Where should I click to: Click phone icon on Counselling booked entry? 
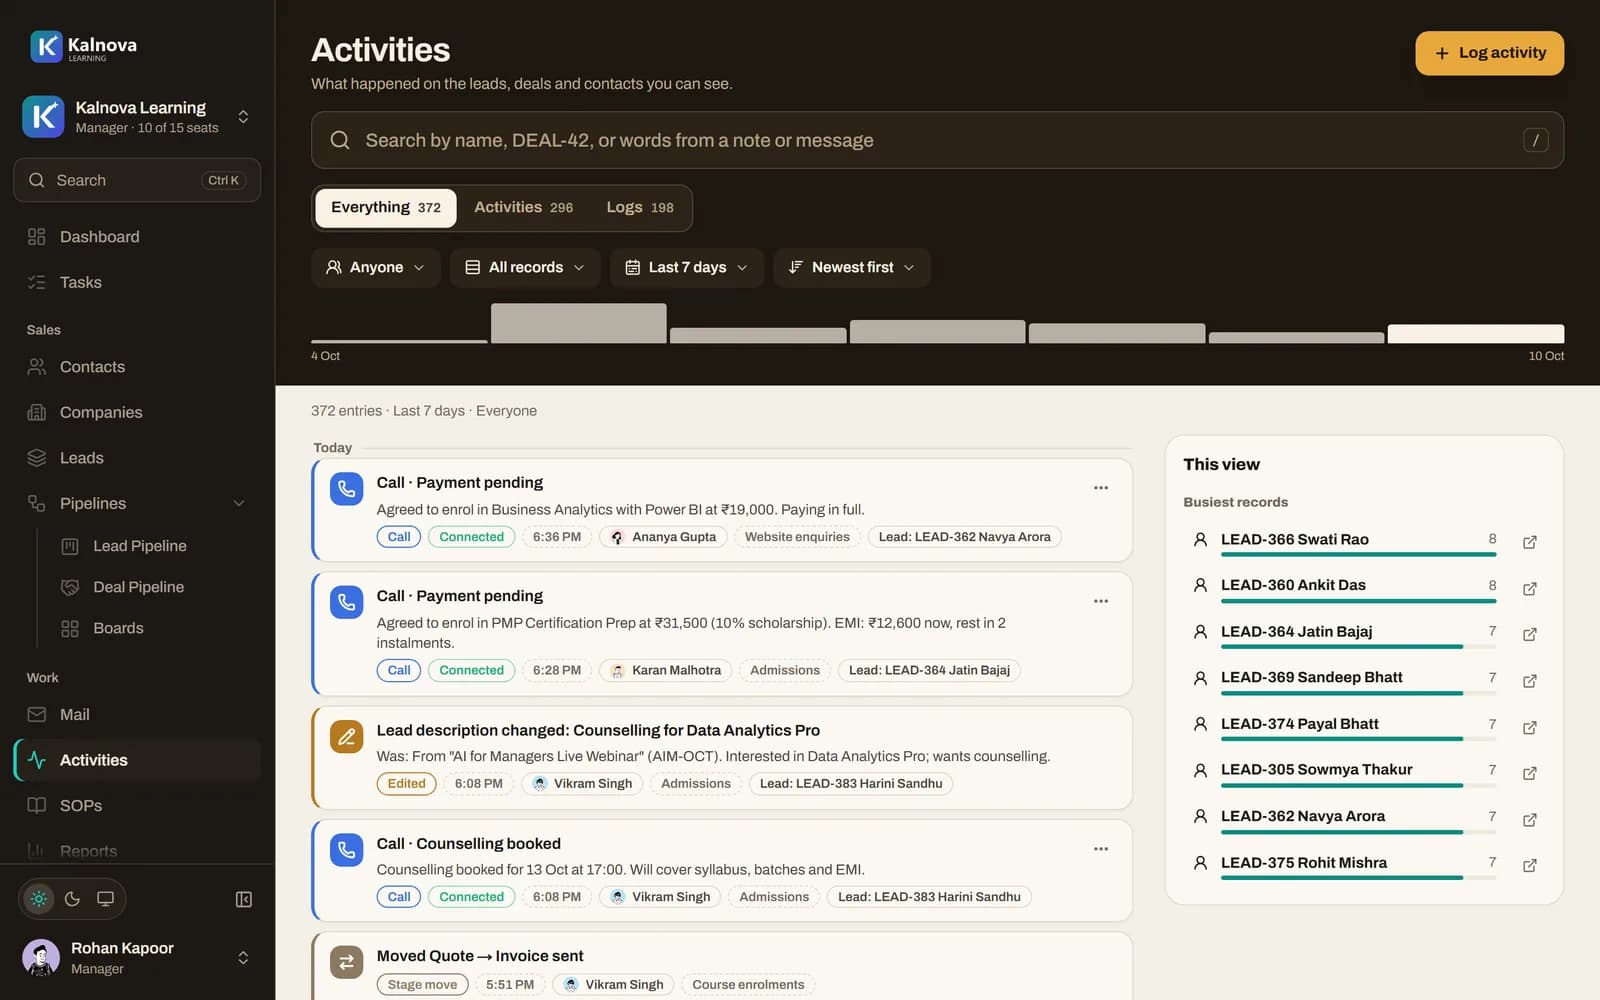[346, 850]
